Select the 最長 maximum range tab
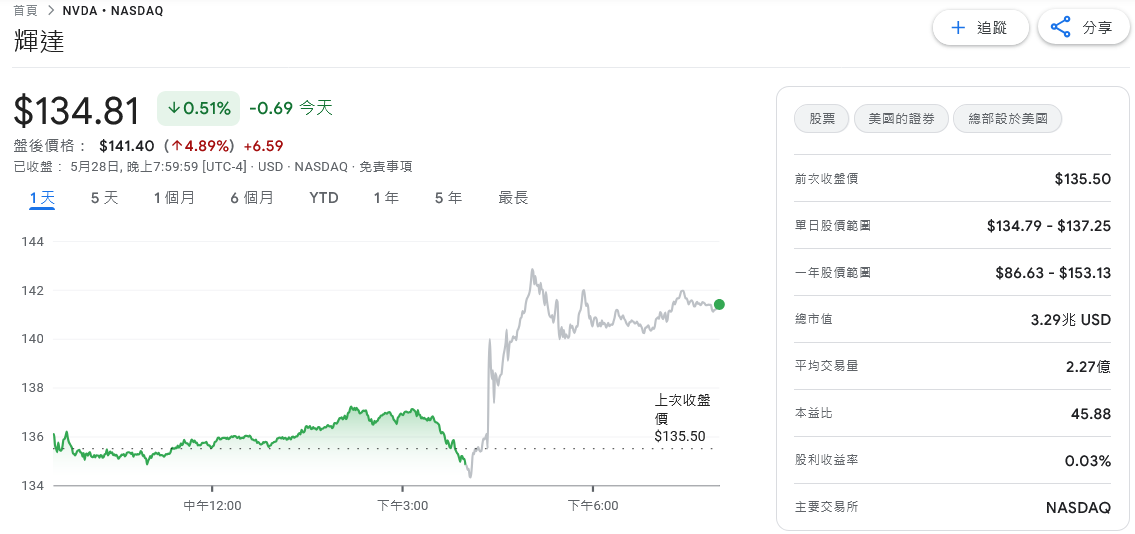 [x=513, y=198]
